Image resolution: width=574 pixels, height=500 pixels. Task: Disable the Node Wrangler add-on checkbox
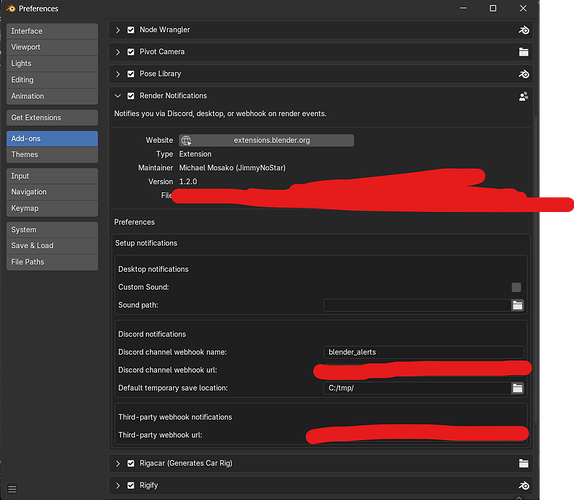131,30
